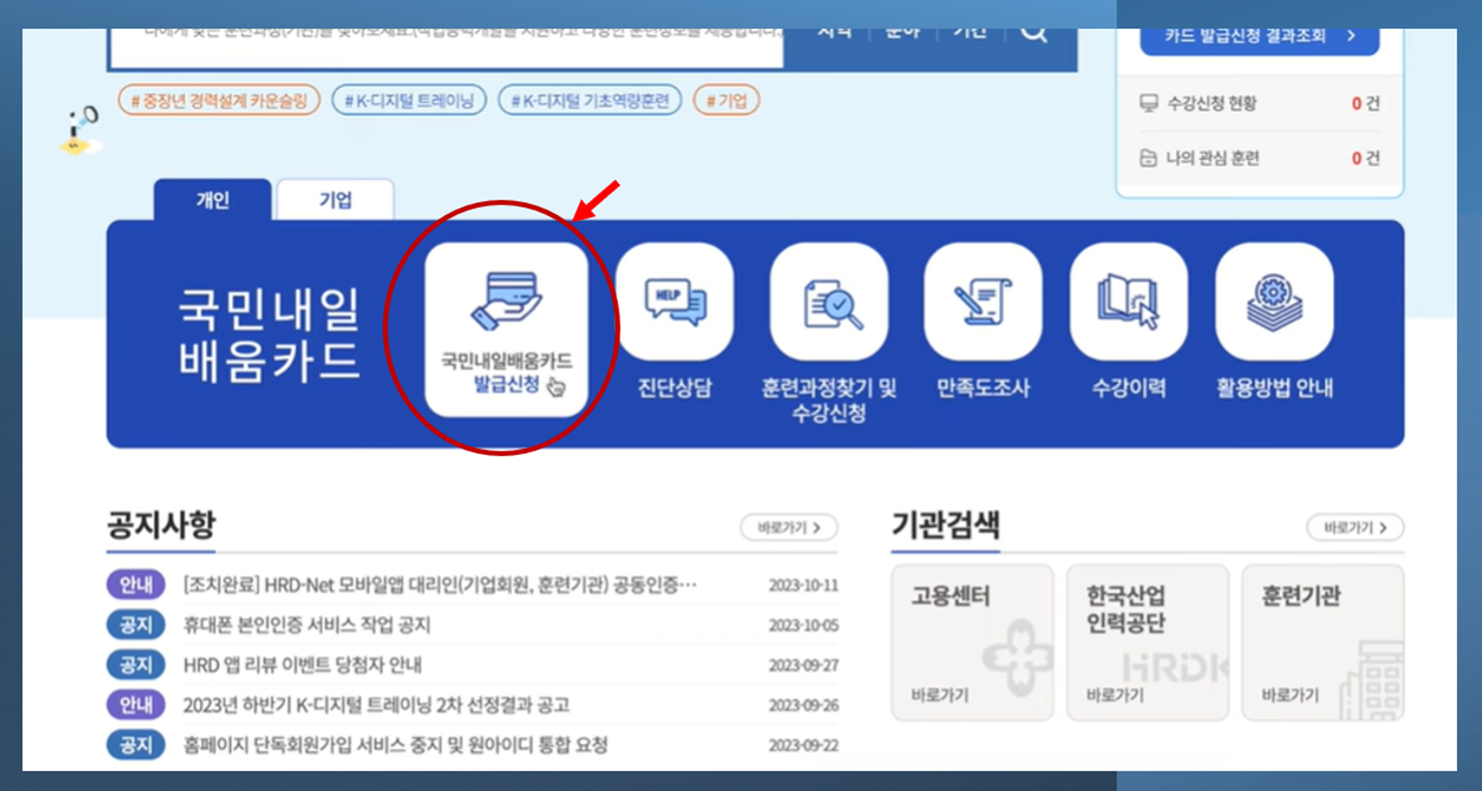Open HRD 앱 리뷰 이벤트 당첨자 안내
The width and height of the screenshot is (1482, 791).
(303, 665)
